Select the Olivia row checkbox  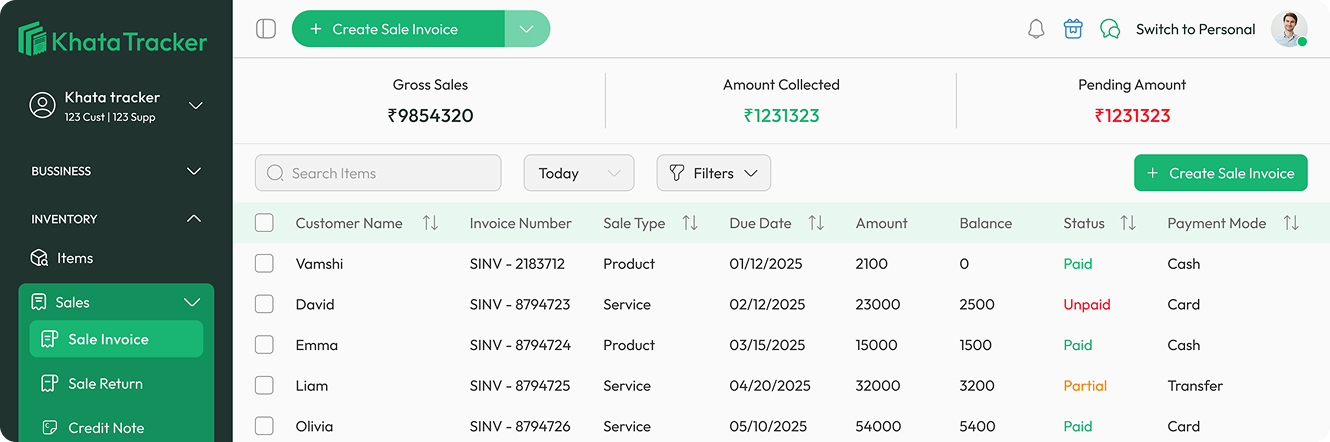click(x=264, y=426)
